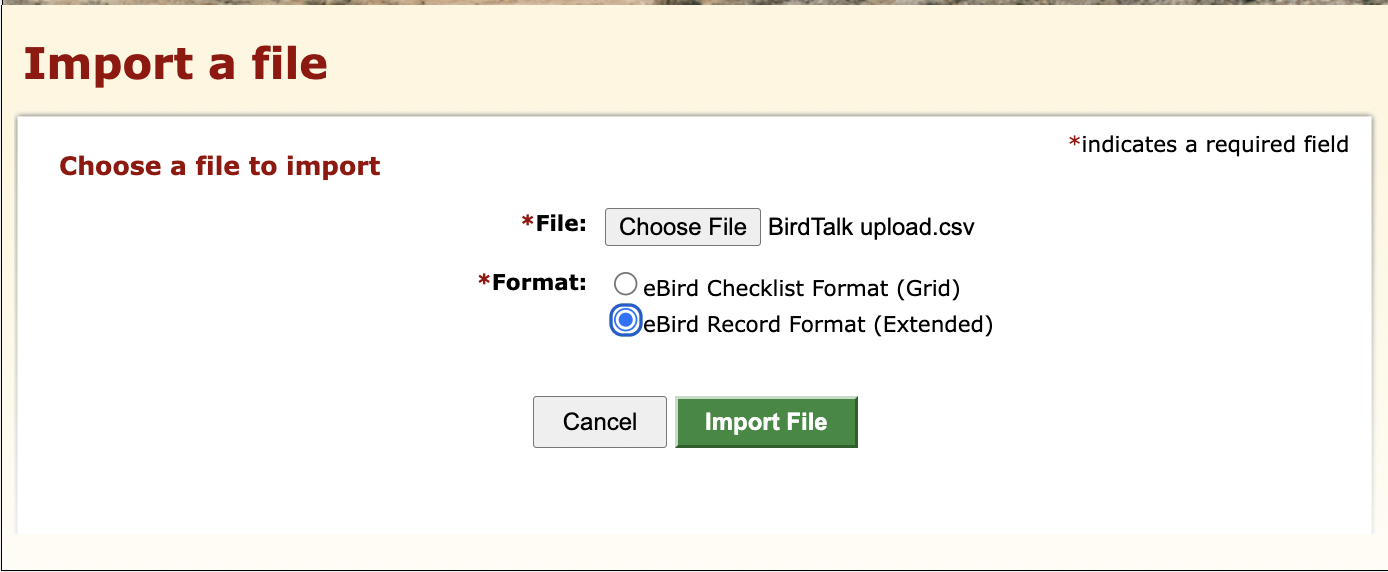Click the "eBird Checklist Format (Grid)" label text
1388x572 pixels.
(801, 289)
